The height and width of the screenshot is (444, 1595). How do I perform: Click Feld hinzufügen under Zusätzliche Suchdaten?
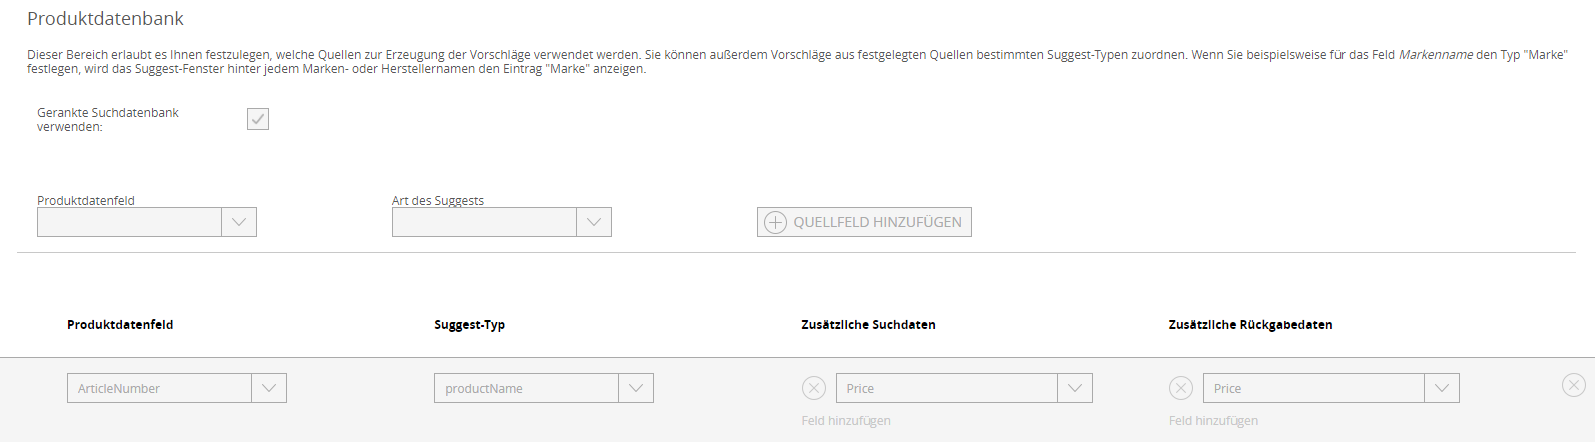tap(846, 421)
